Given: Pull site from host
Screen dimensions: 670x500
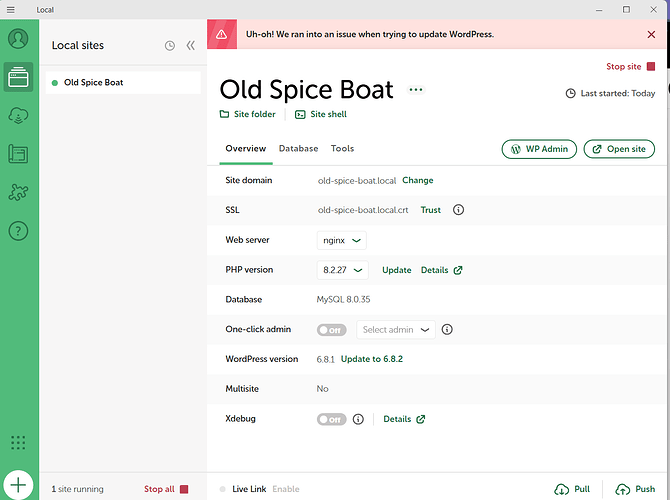Looking at the screenshot, I should [572, 489].
